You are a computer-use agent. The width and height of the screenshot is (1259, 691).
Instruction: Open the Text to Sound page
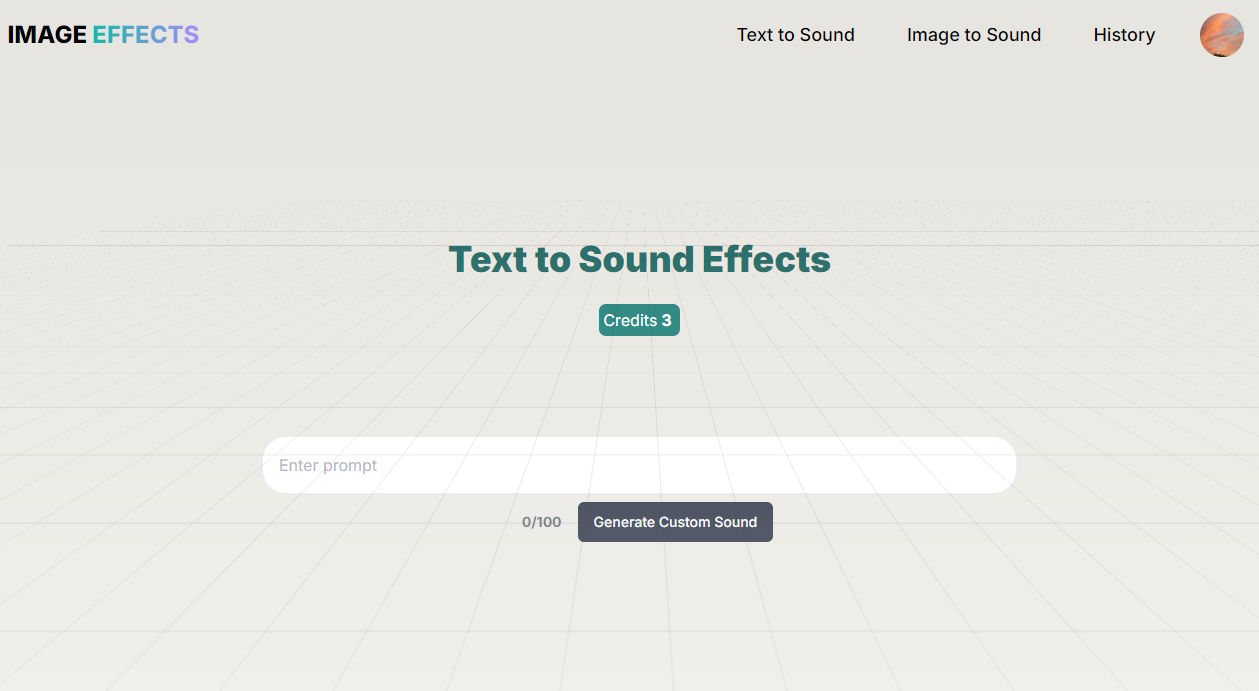point(795,35)
